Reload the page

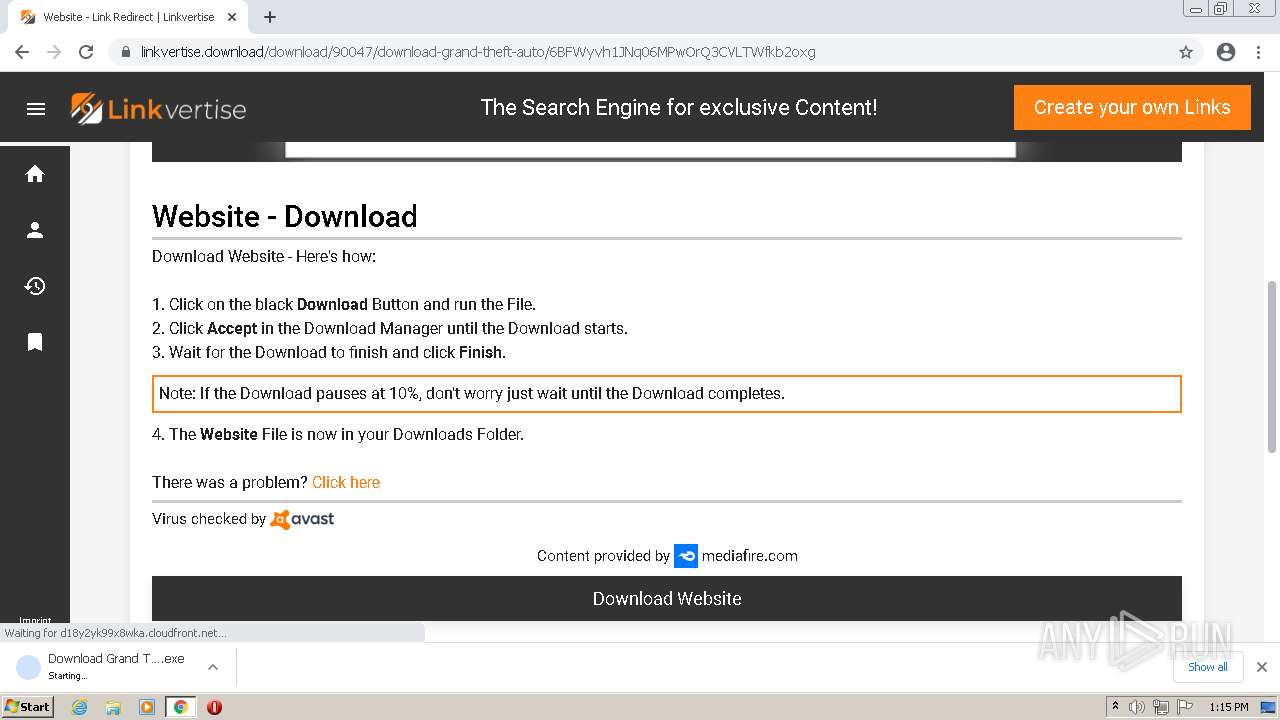coord(86,52)
